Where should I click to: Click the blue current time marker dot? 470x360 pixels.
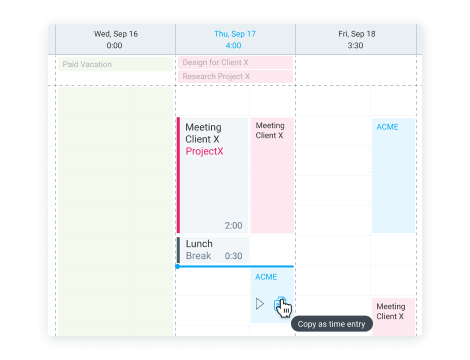(x=178, y=266)
